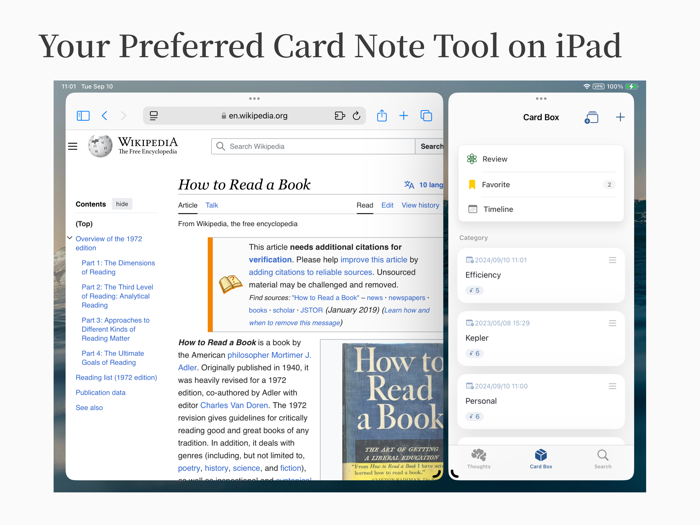Screen dimensions: 700x525
Task: Click the Wikipedia globe logo
Action: [x=100, y=146]
